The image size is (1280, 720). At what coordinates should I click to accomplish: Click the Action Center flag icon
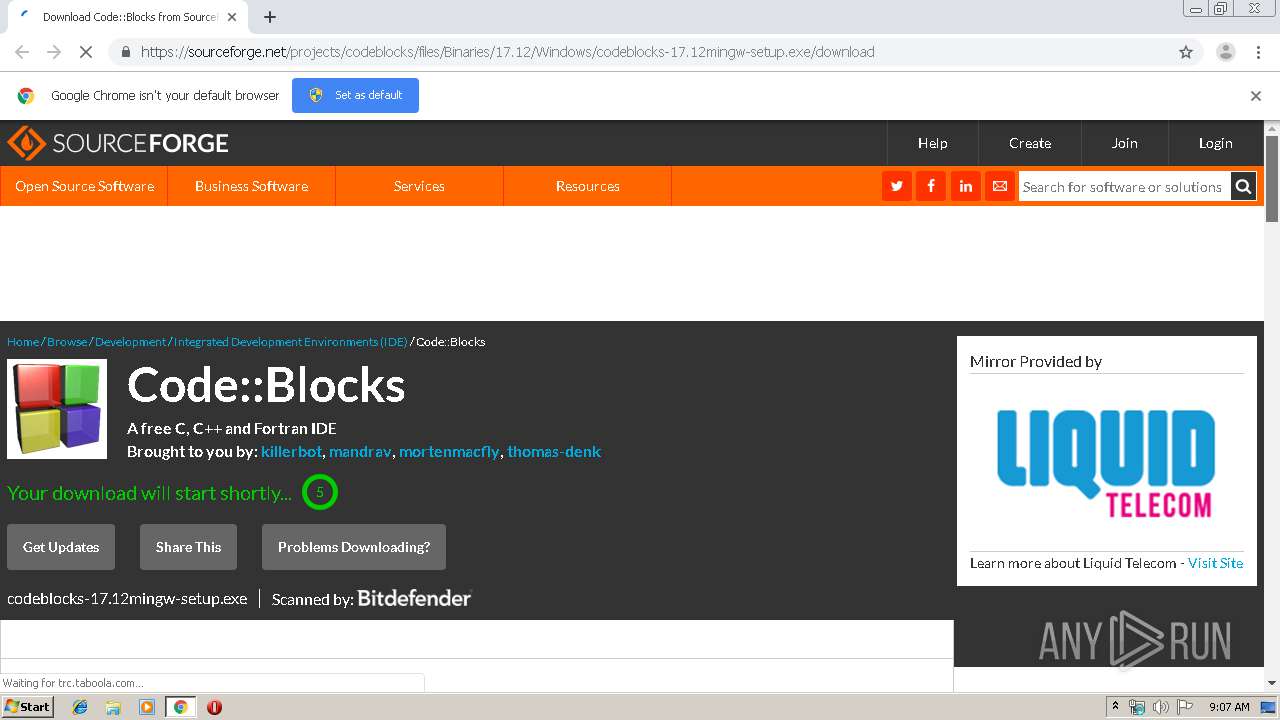(1185, 707)
